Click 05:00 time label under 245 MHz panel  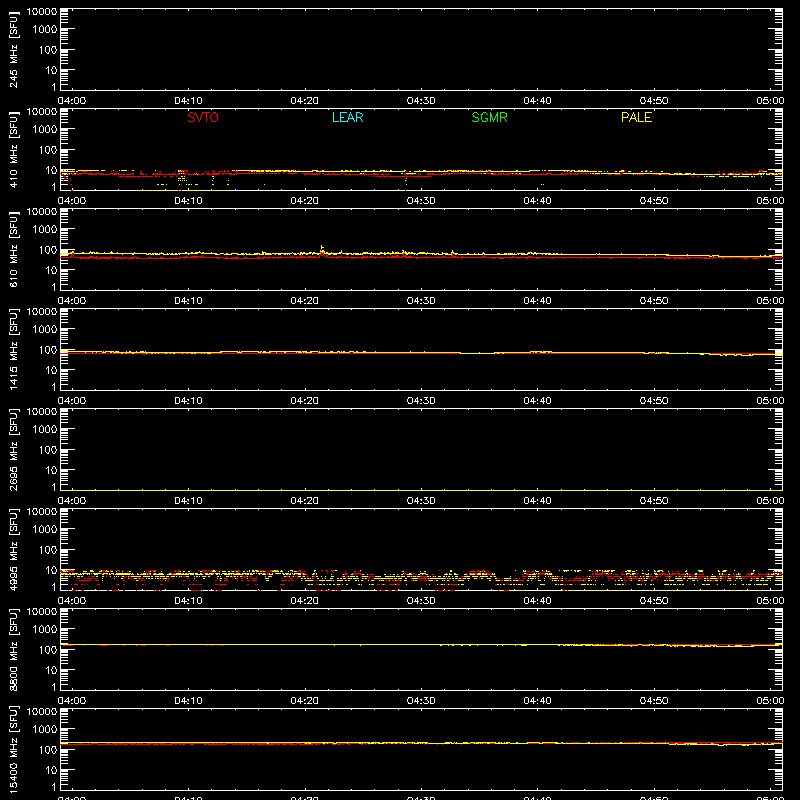[770, 101]
